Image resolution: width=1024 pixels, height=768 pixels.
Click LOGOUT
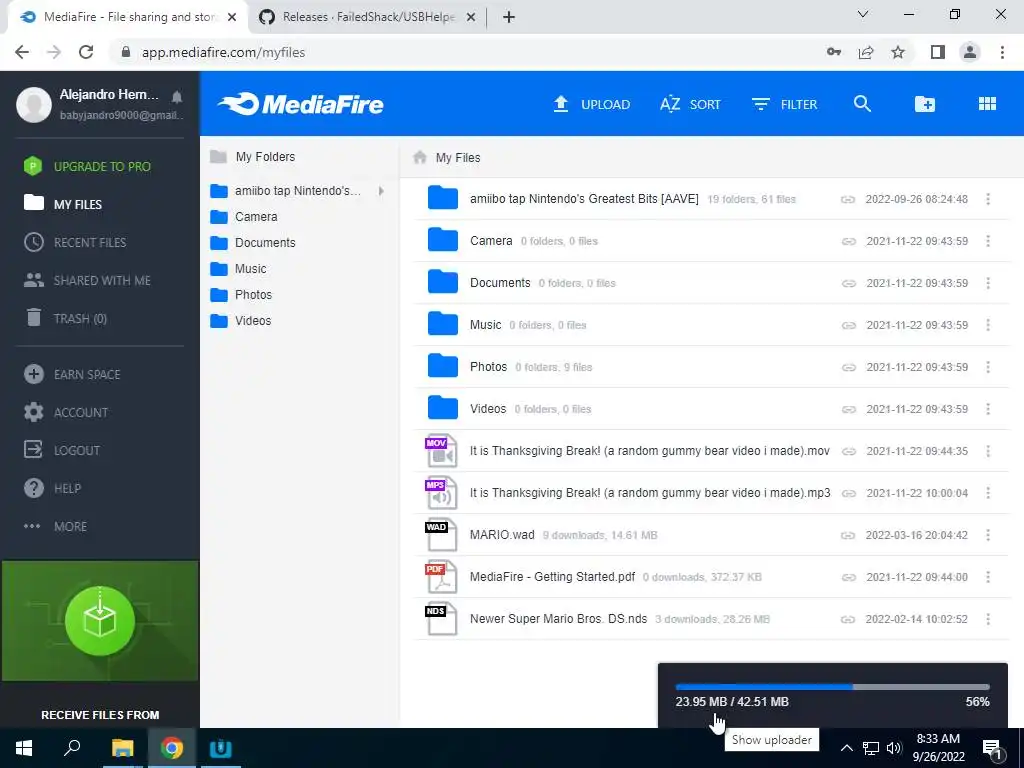click(x=62, y=450)
